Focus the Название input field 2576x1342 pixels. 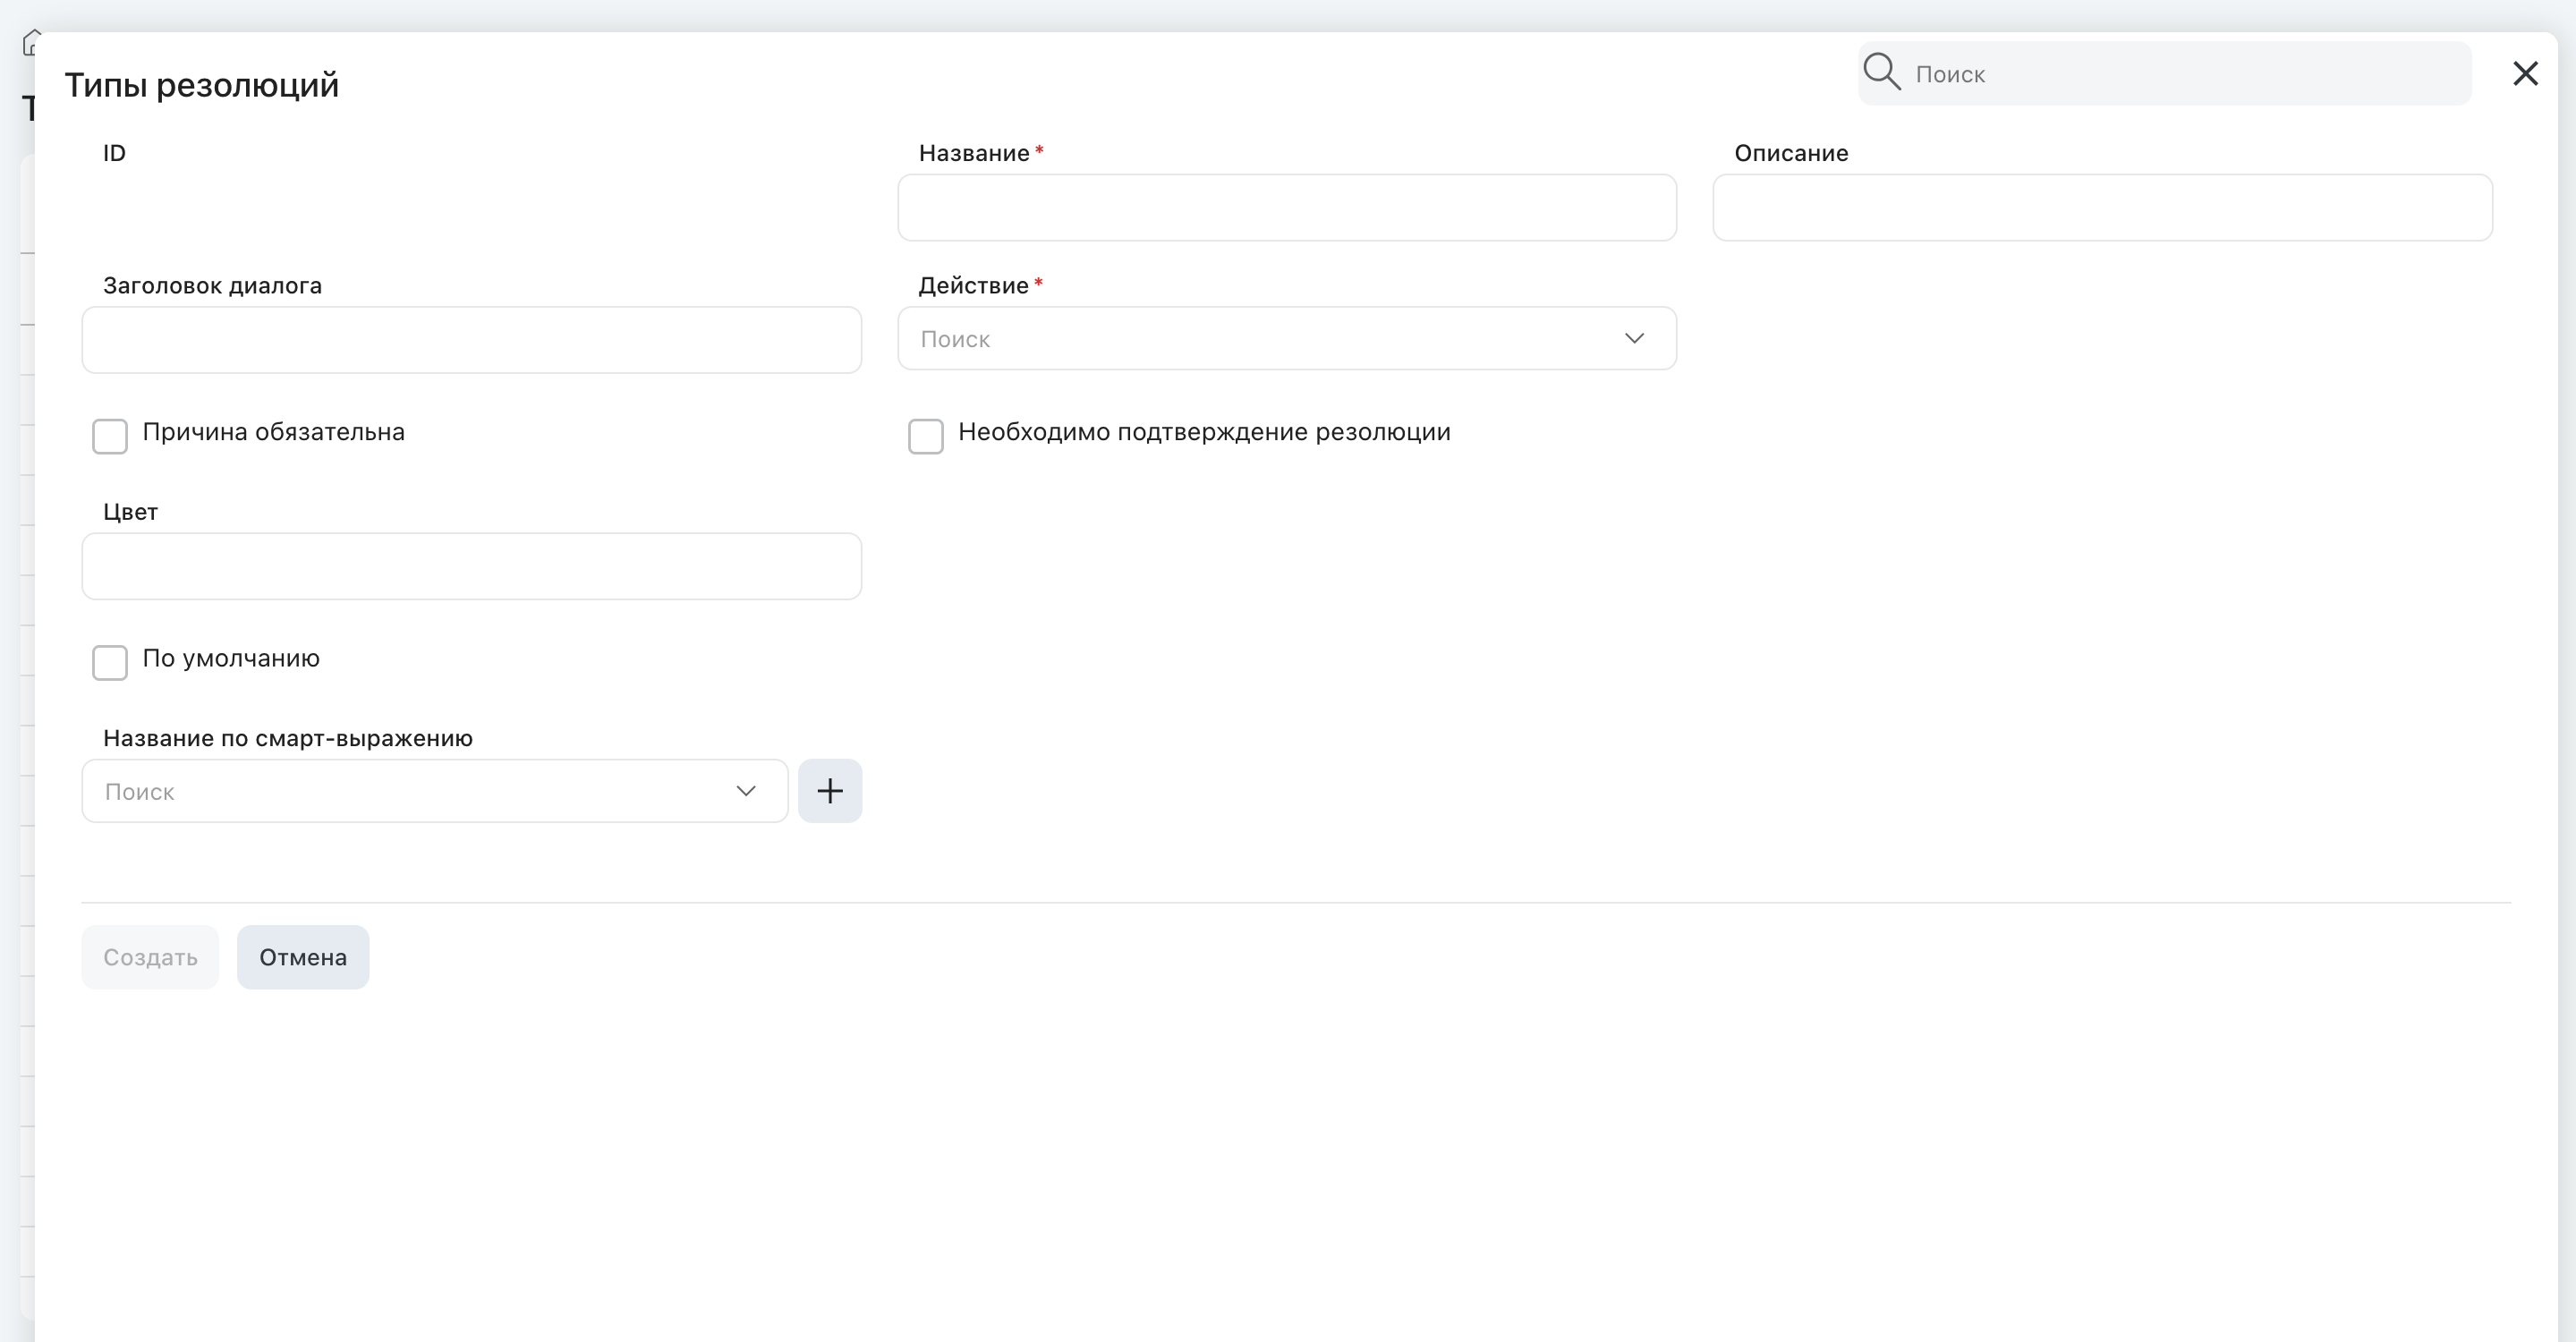point(1287,208)
